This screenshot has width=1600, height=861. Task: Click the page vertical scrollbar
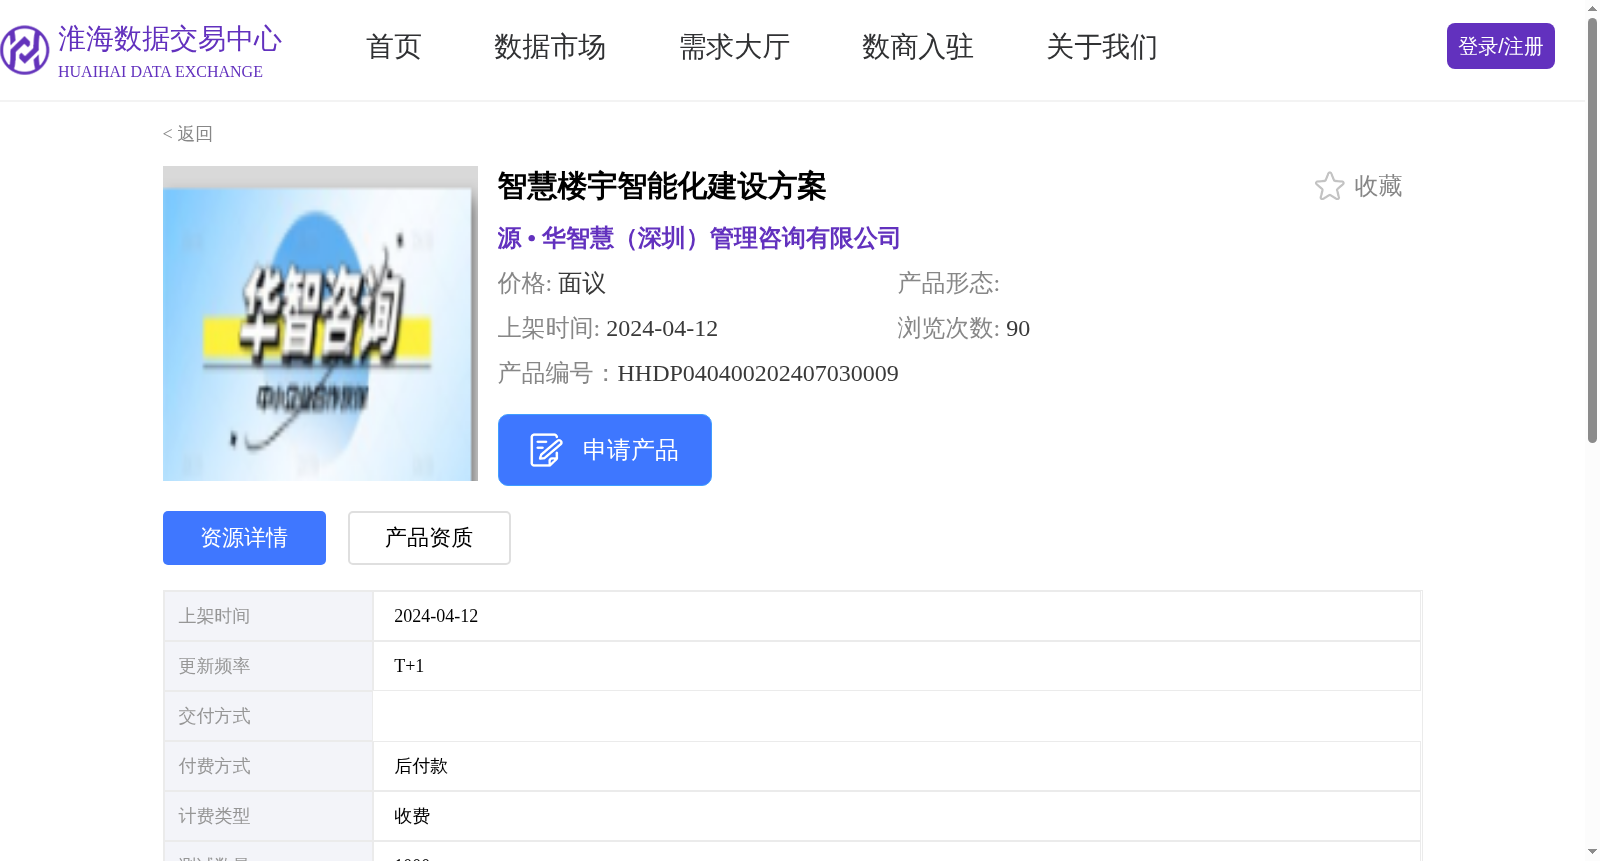pos(1592,230)
